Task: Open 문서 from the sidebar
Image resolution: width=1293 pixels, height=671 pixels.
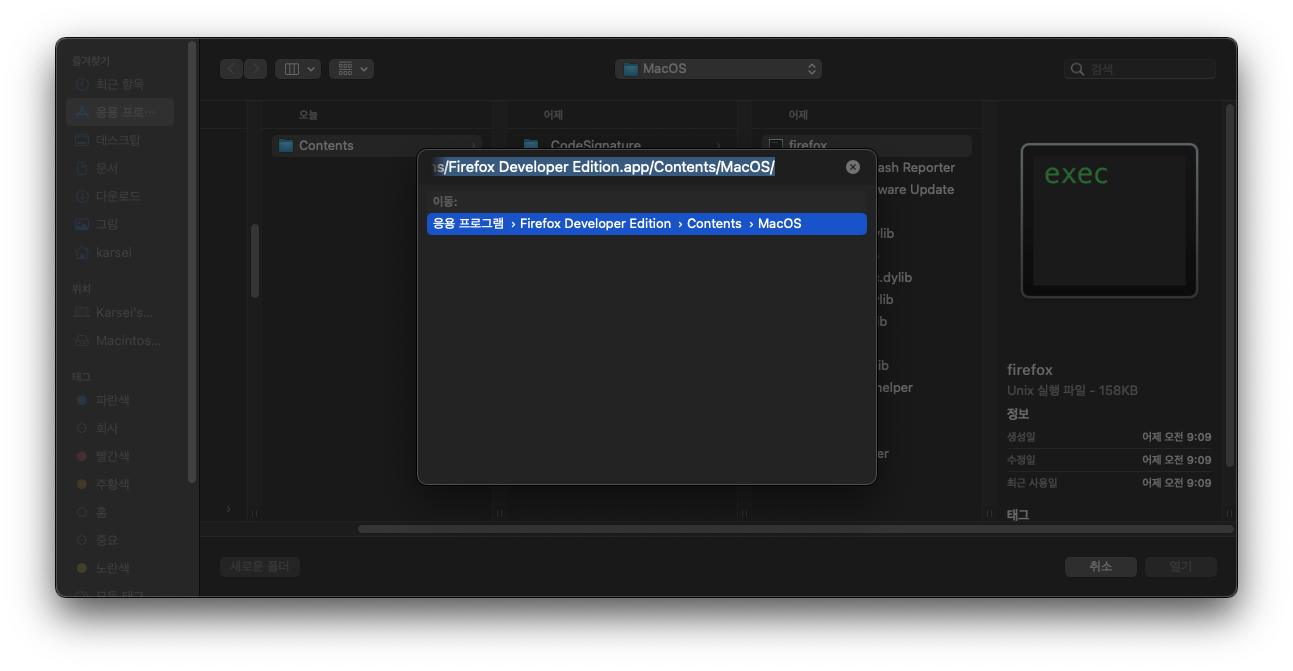Action: click(120, 168)
